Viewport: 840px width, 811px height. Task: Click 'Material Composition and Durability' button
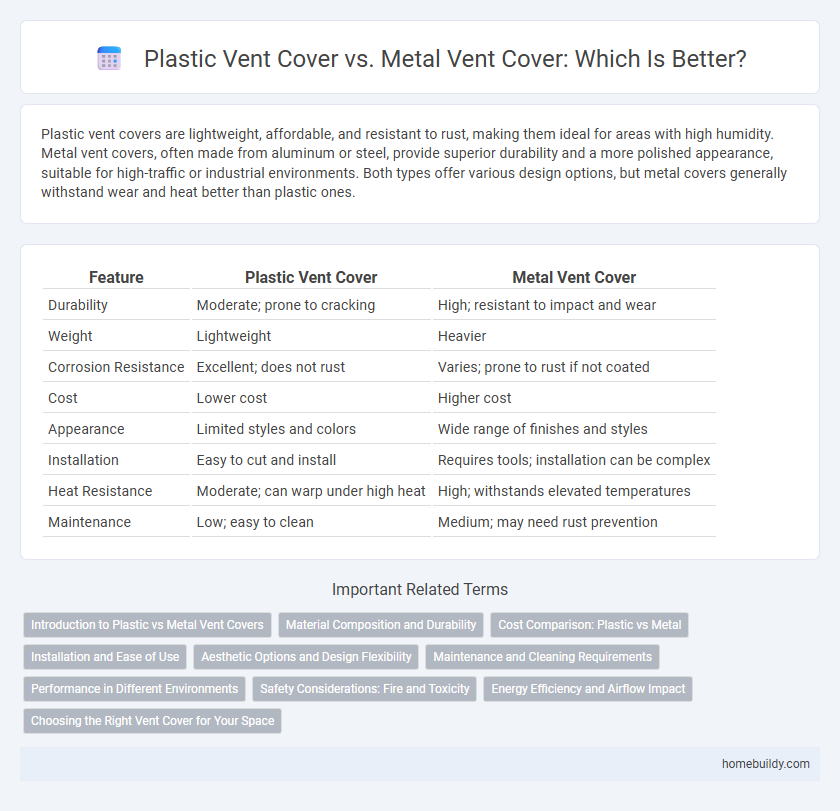tap(381, 625)
